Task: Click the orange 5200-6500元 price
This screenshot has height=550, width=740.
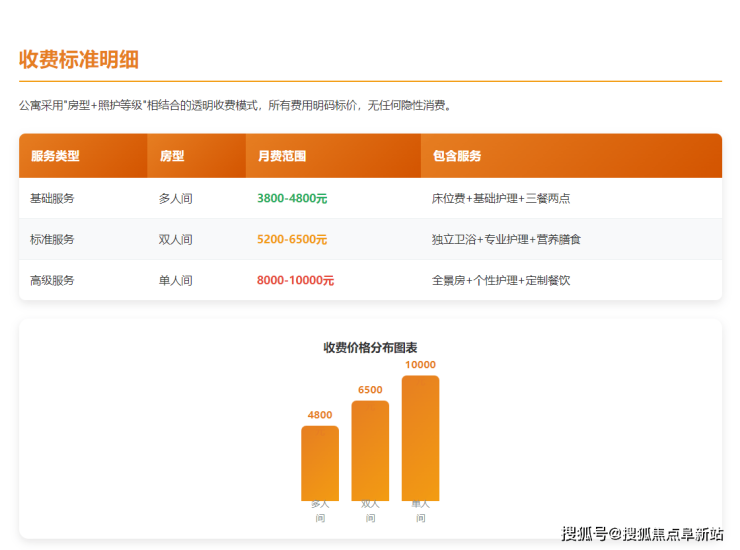Action: (292, 240)
